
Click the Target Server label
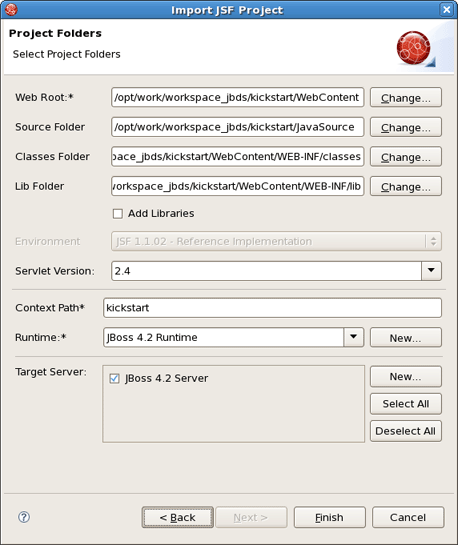tap(51, 372)
